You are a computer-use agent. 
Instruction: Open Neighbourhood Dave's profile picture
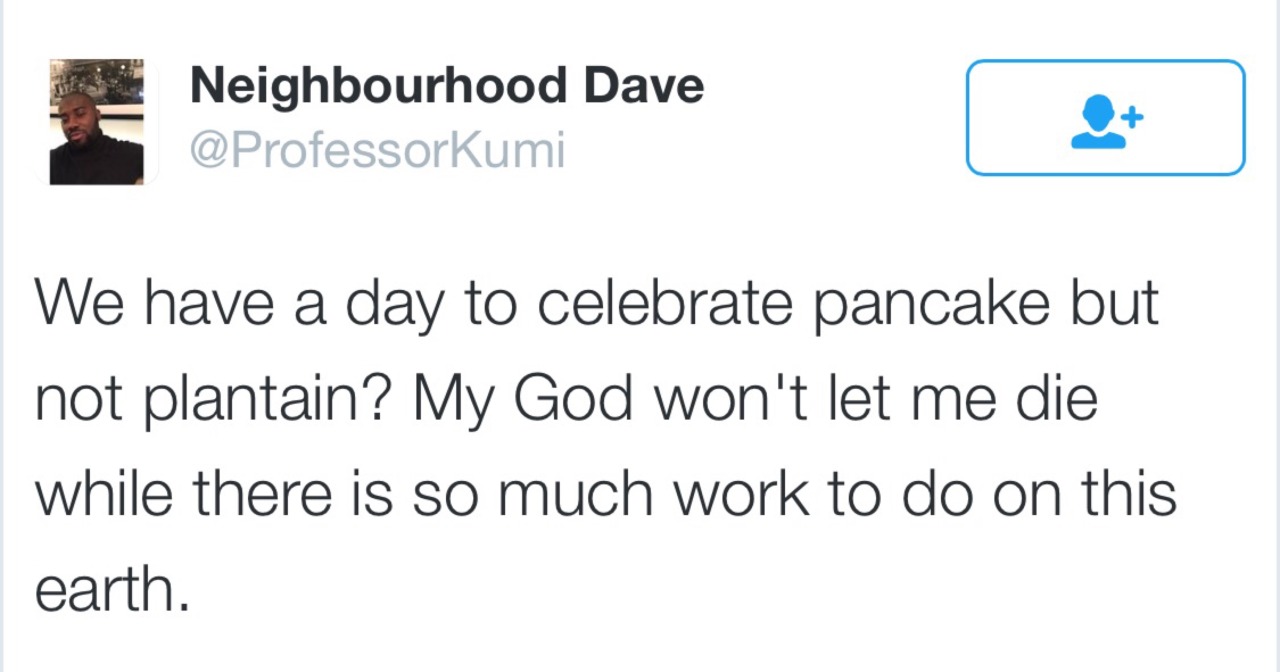coord(97,121)
